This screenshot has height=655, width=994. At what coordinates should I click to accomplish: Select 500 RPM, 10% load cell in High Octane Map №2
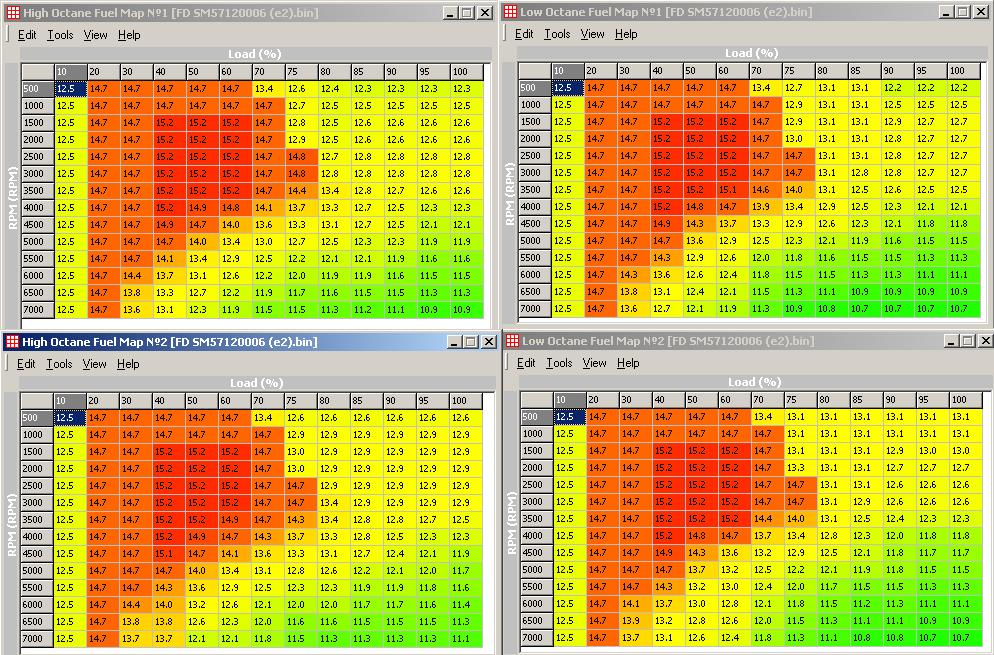coord(69,418)
